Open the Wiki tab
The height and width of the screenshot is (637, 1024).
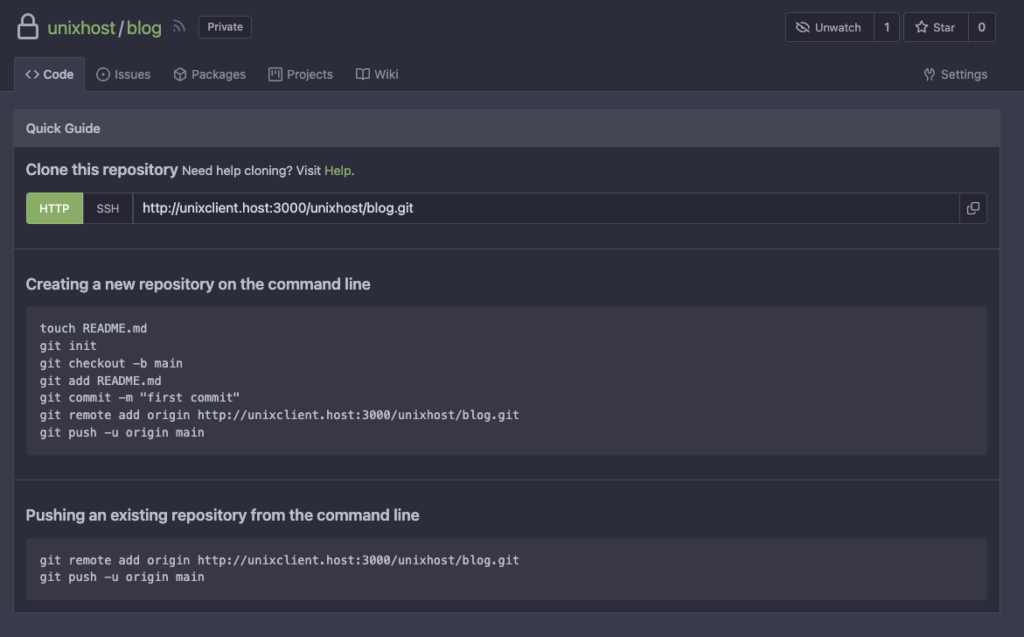click(376, 74)
